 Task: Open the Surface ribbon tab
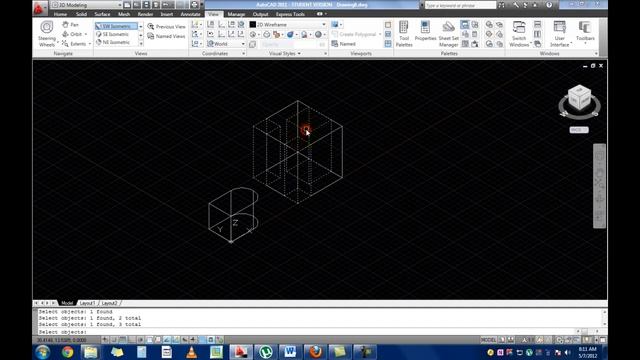102,14
